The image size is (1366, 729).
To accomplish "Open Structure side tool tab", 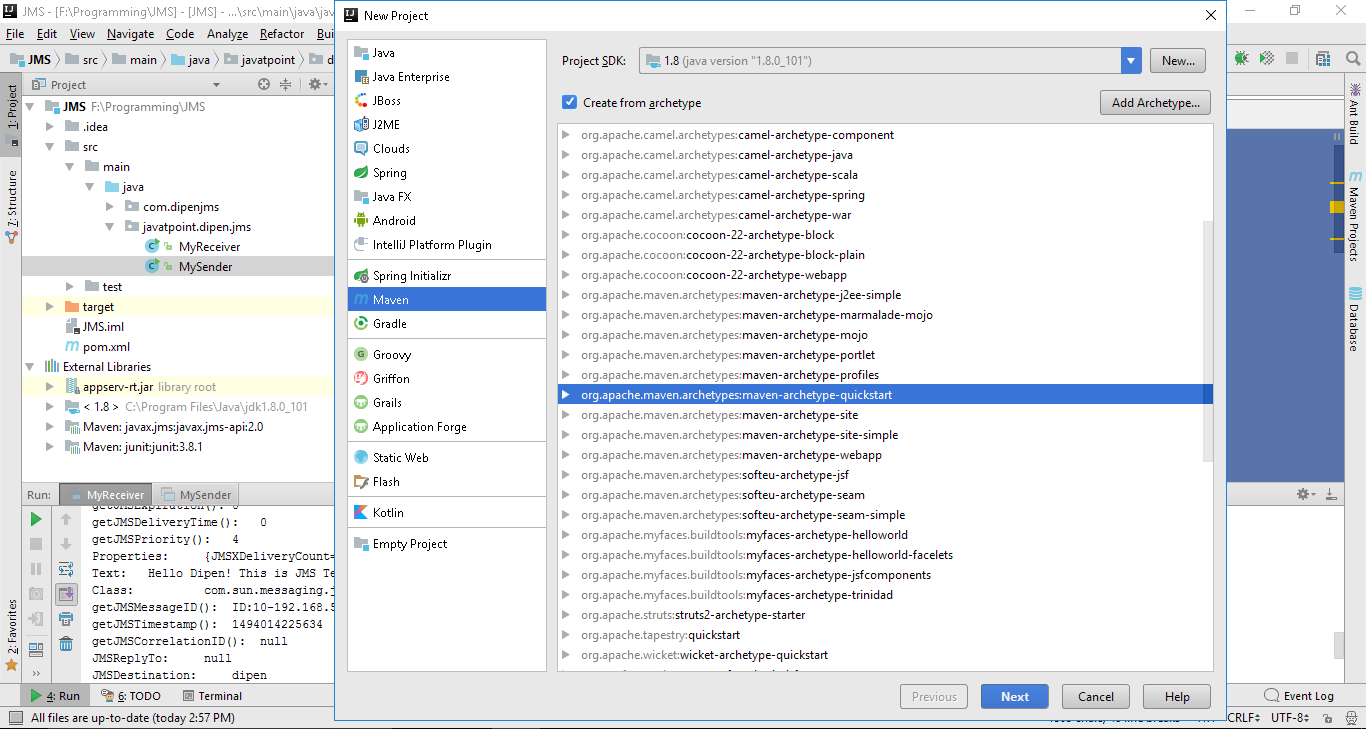I will click(12, 207).
